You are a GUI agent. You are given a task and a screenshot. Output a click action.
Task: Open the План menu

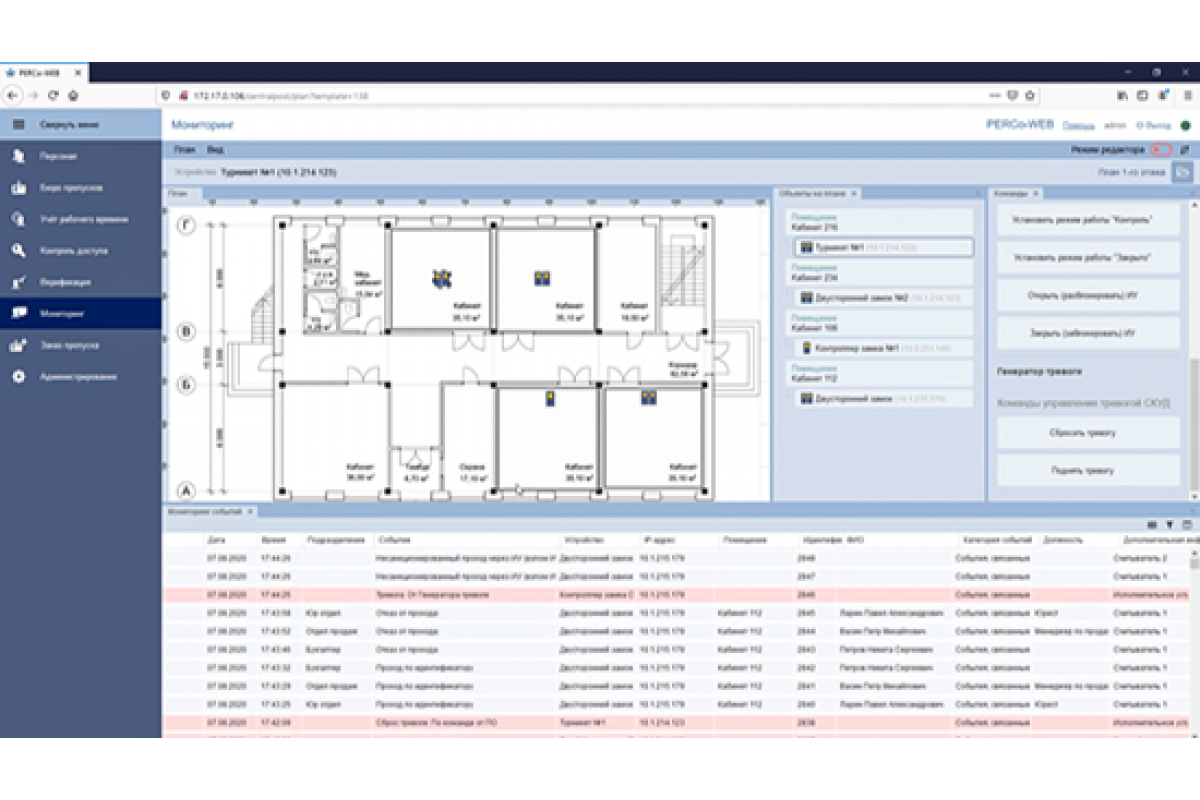(183, 150)
